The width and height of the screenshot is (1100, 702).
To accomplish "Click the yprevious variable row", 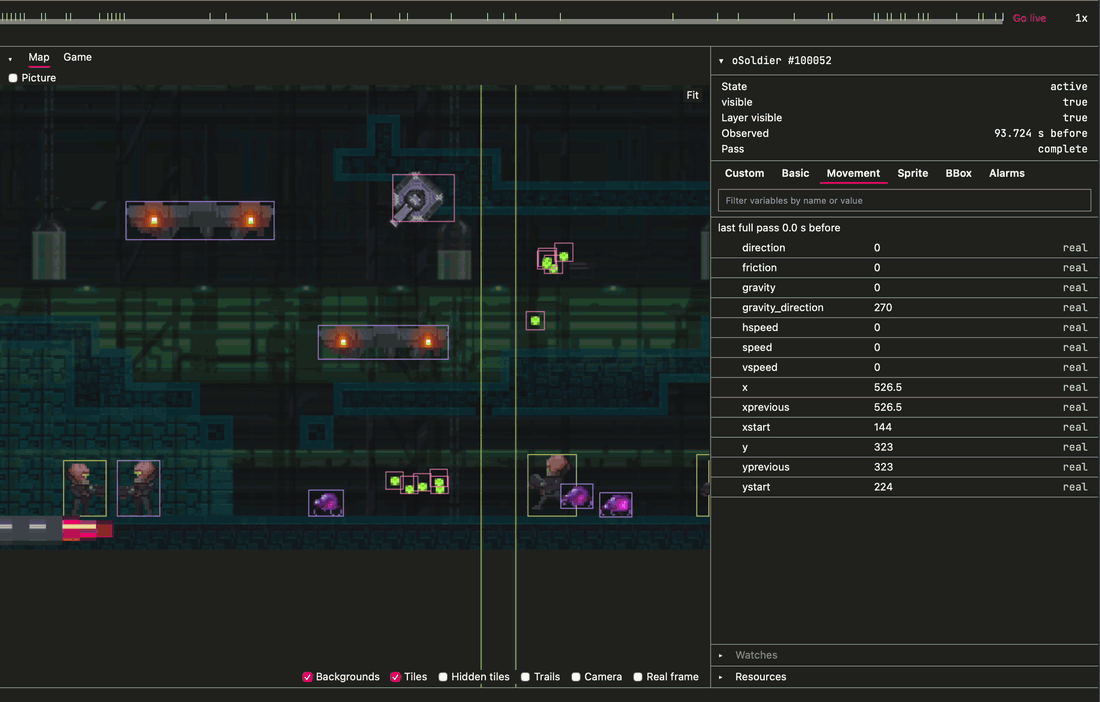I will 905,467.
